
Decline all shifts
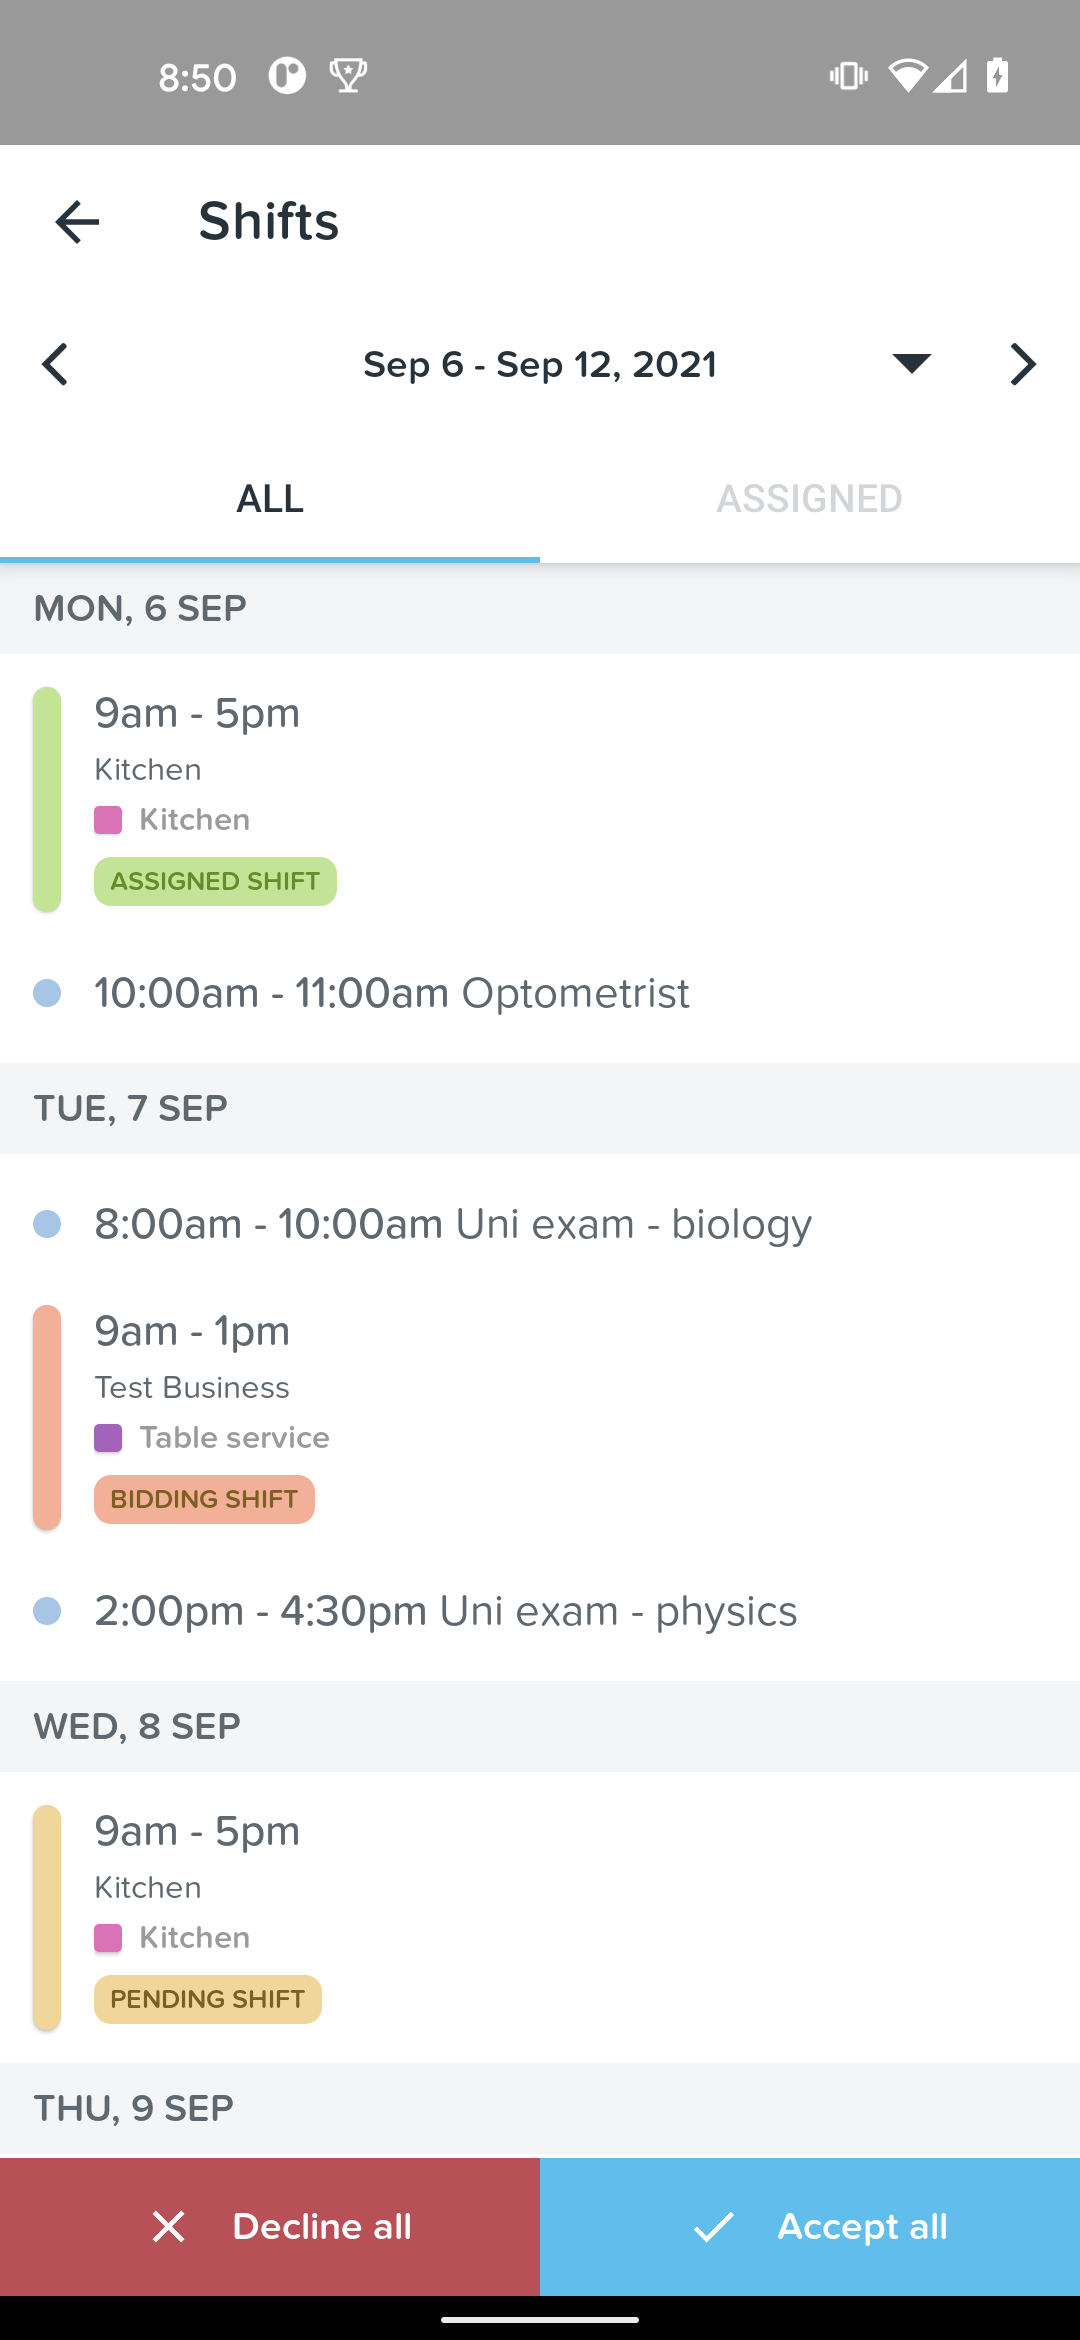pos(270,2226)
